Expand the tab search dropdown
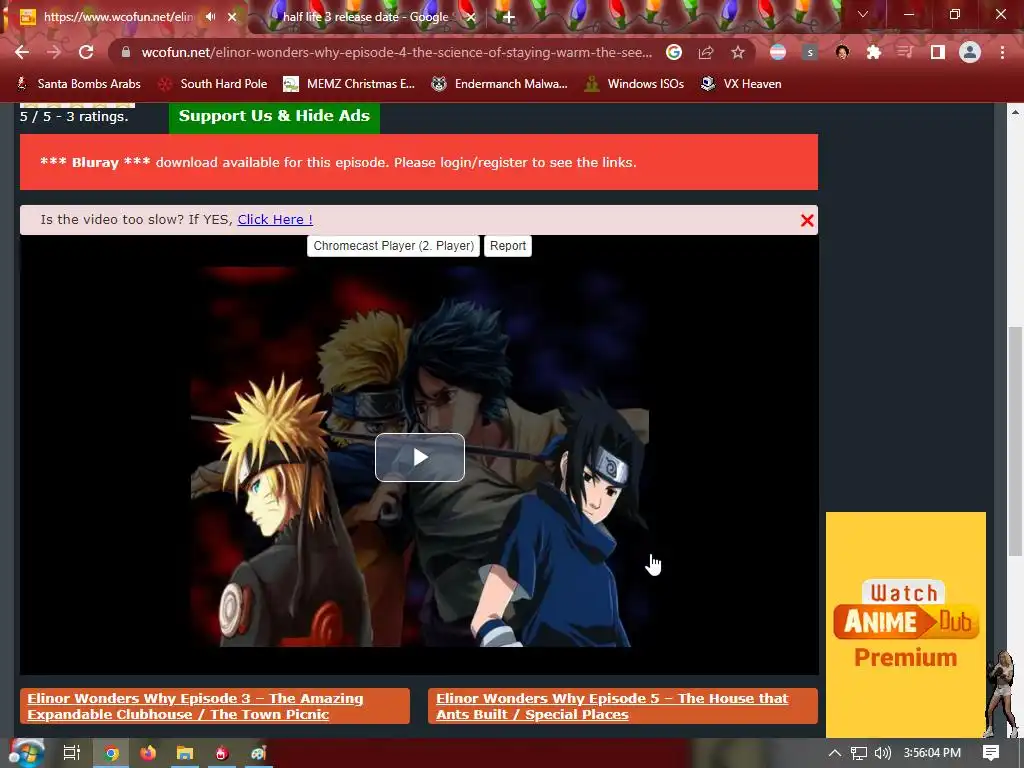The height and width of the screenshot is (768, 1024). pos(863,14)
